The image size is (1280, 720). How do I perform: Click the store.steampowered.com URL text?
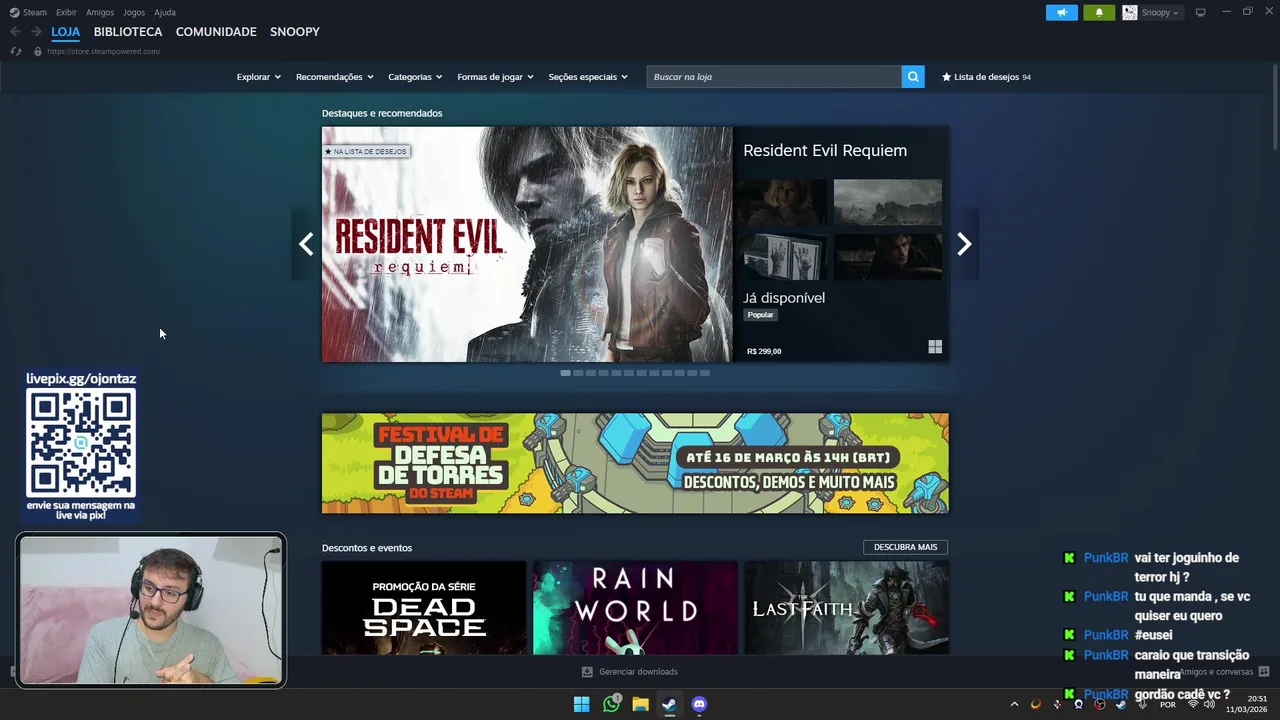tap(103, 51)
